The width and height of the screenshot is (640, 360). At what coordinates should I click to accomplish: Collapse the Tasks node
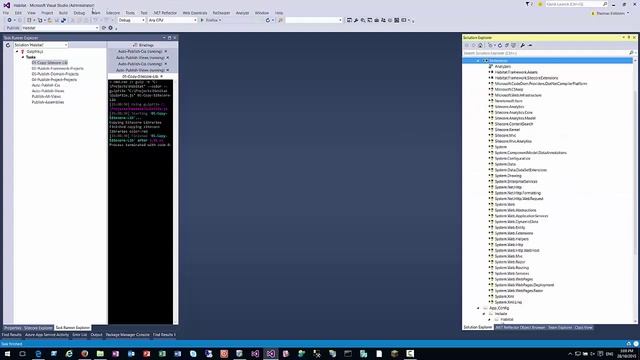coord(23,57)
